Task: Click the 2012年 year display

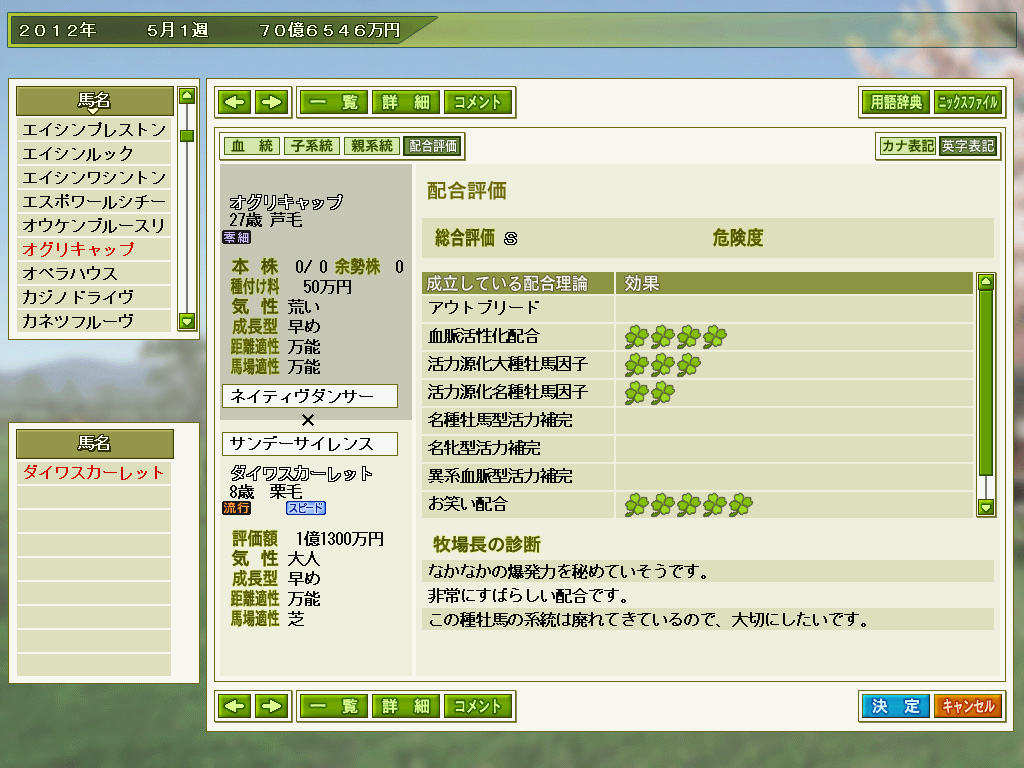Action: coord(57,30)
